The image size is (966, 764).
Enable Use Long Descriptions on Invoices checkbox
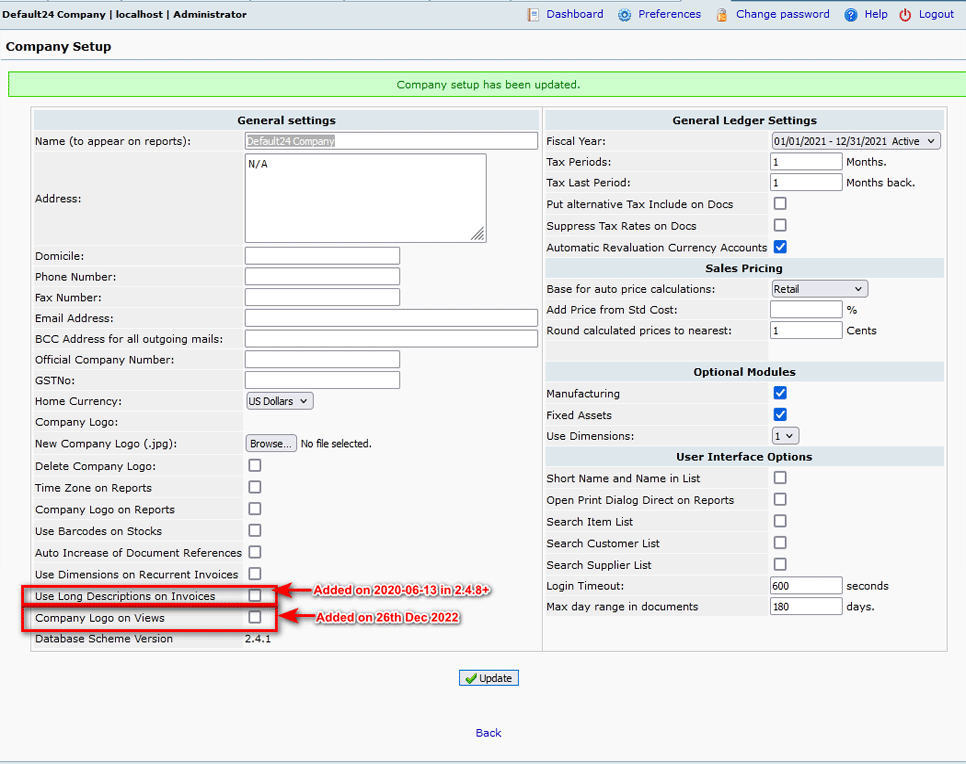click(x=255, y=596)
